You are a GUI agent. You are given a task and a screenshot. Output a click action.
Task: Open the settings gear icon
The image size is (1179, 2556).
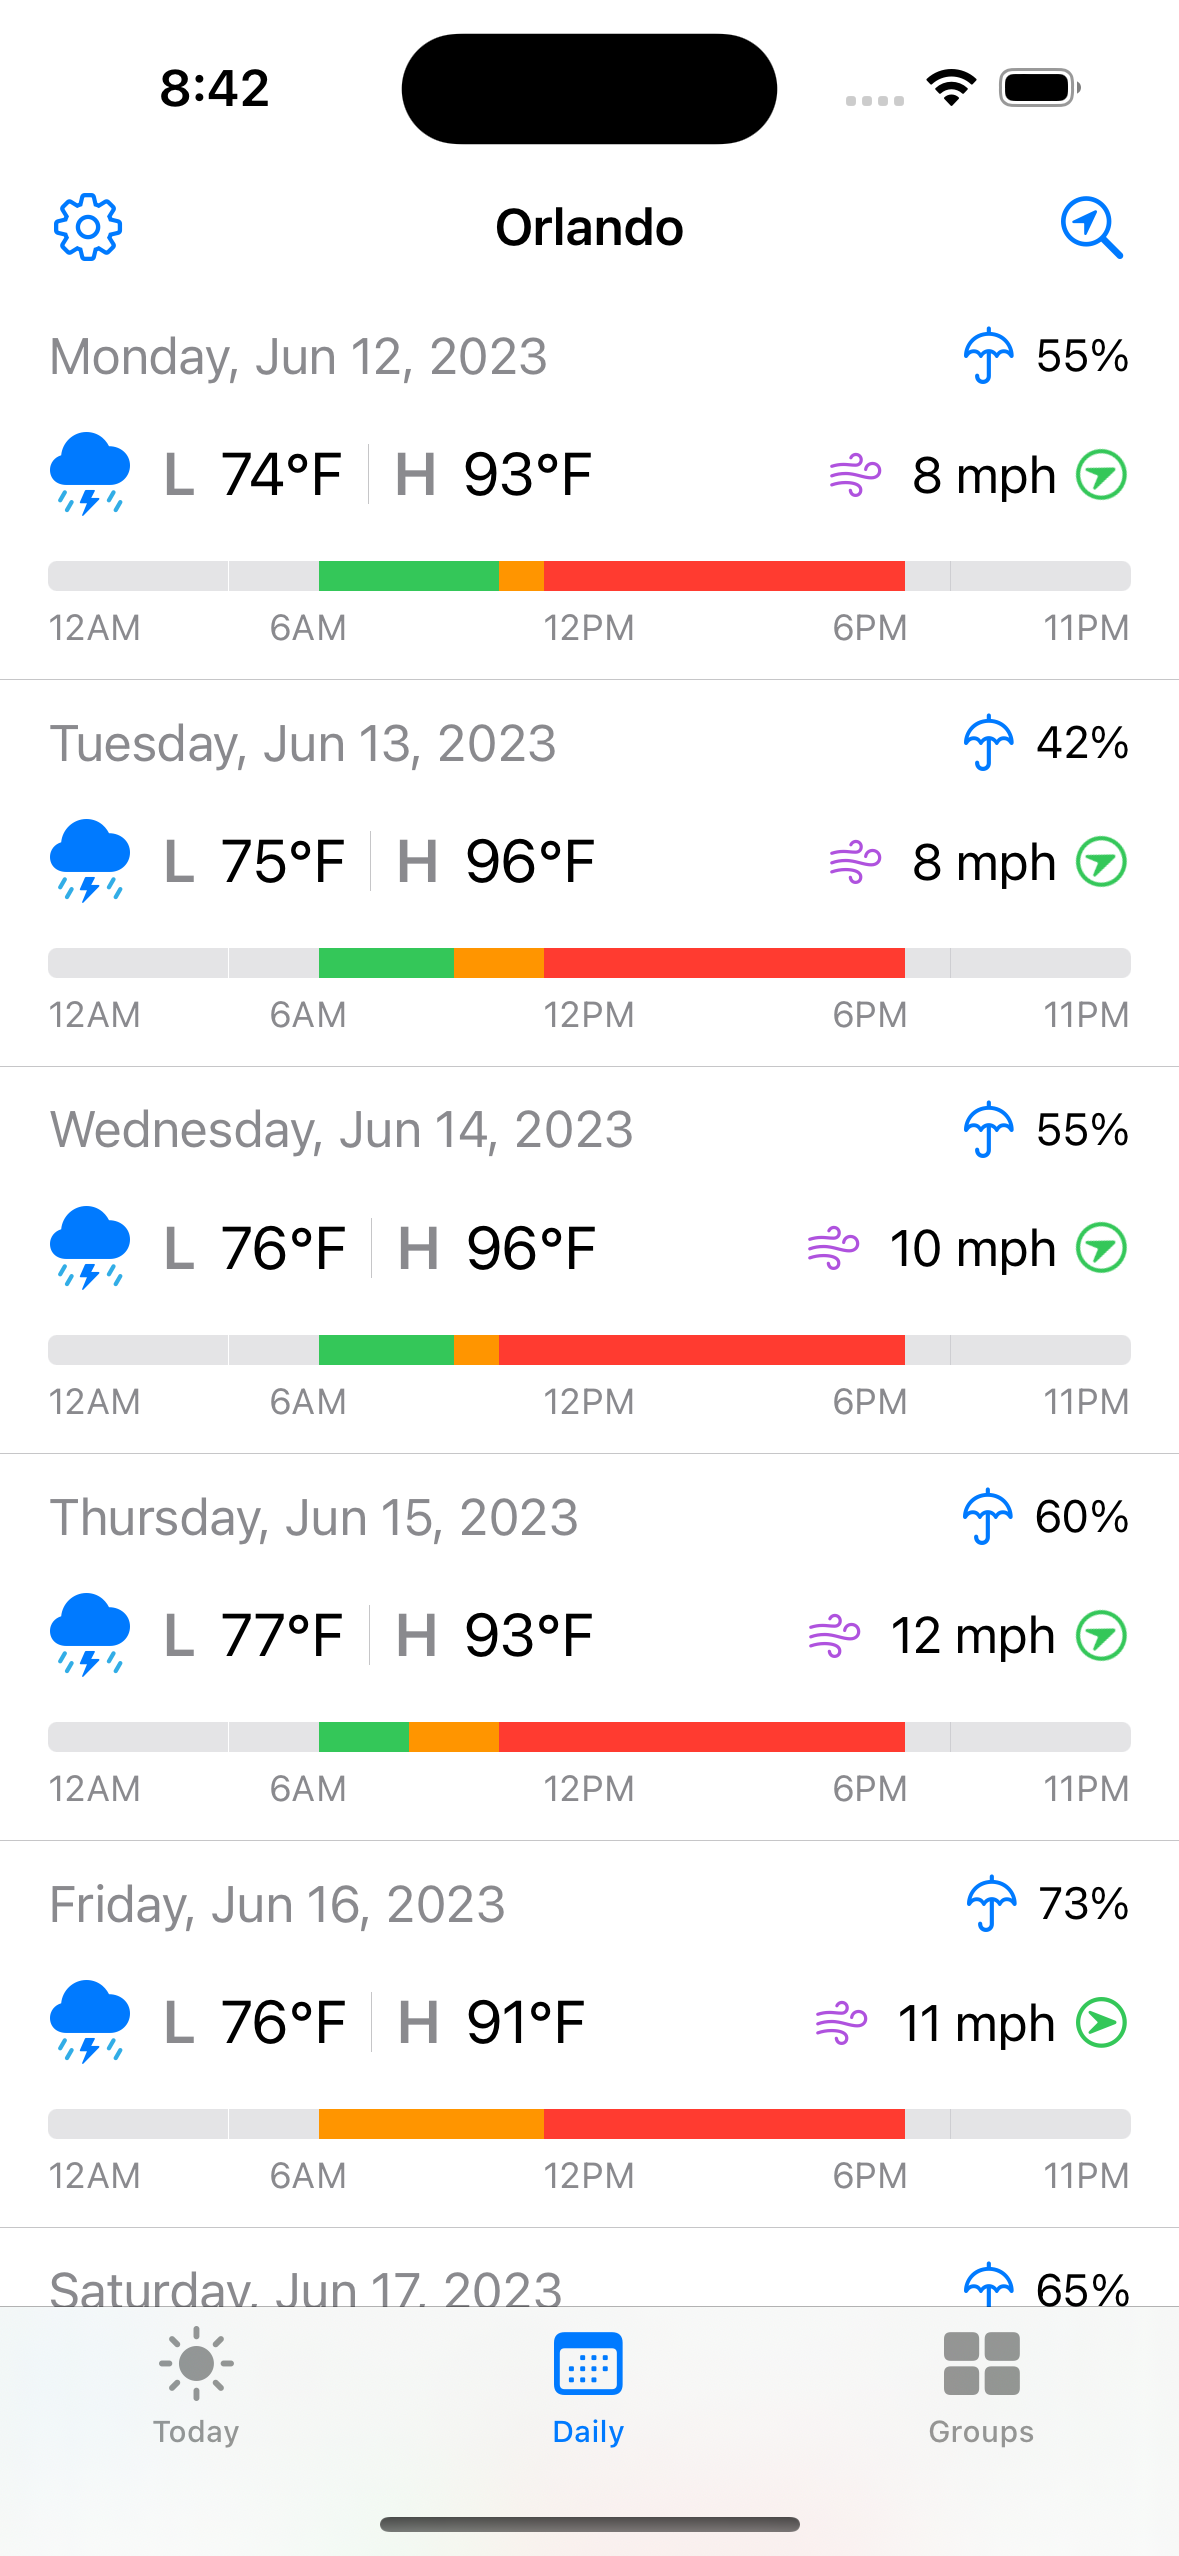pos(88,227)
